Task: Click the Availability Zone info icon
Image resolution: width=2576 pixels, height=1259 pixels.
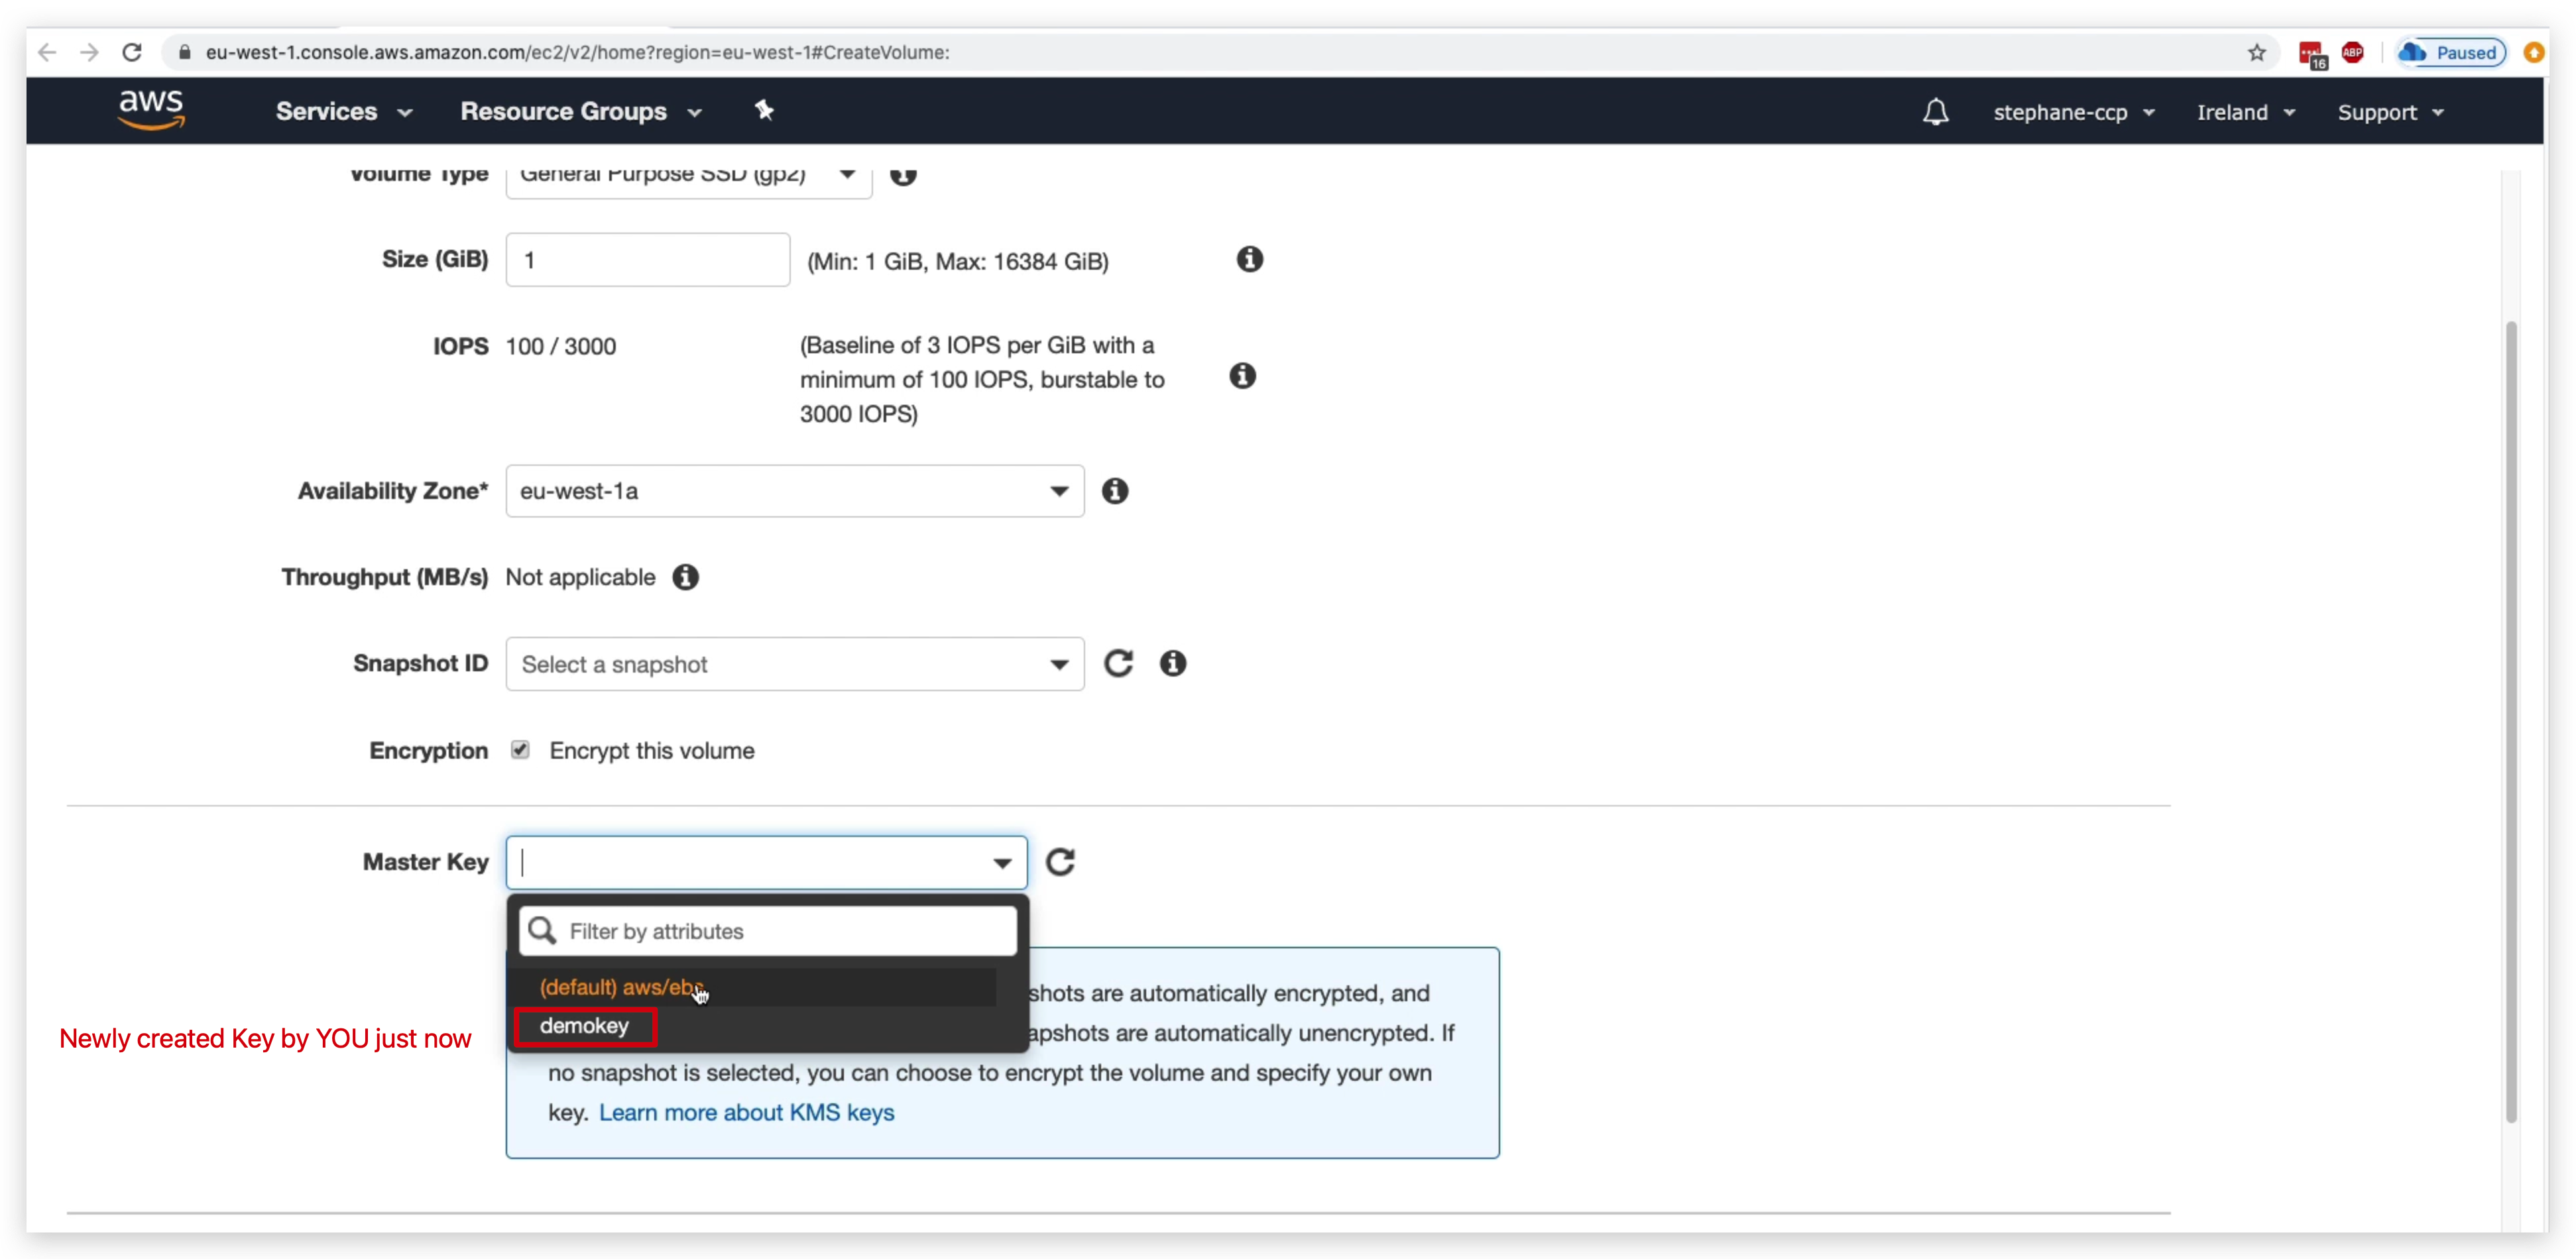Action: (1115, 491)
